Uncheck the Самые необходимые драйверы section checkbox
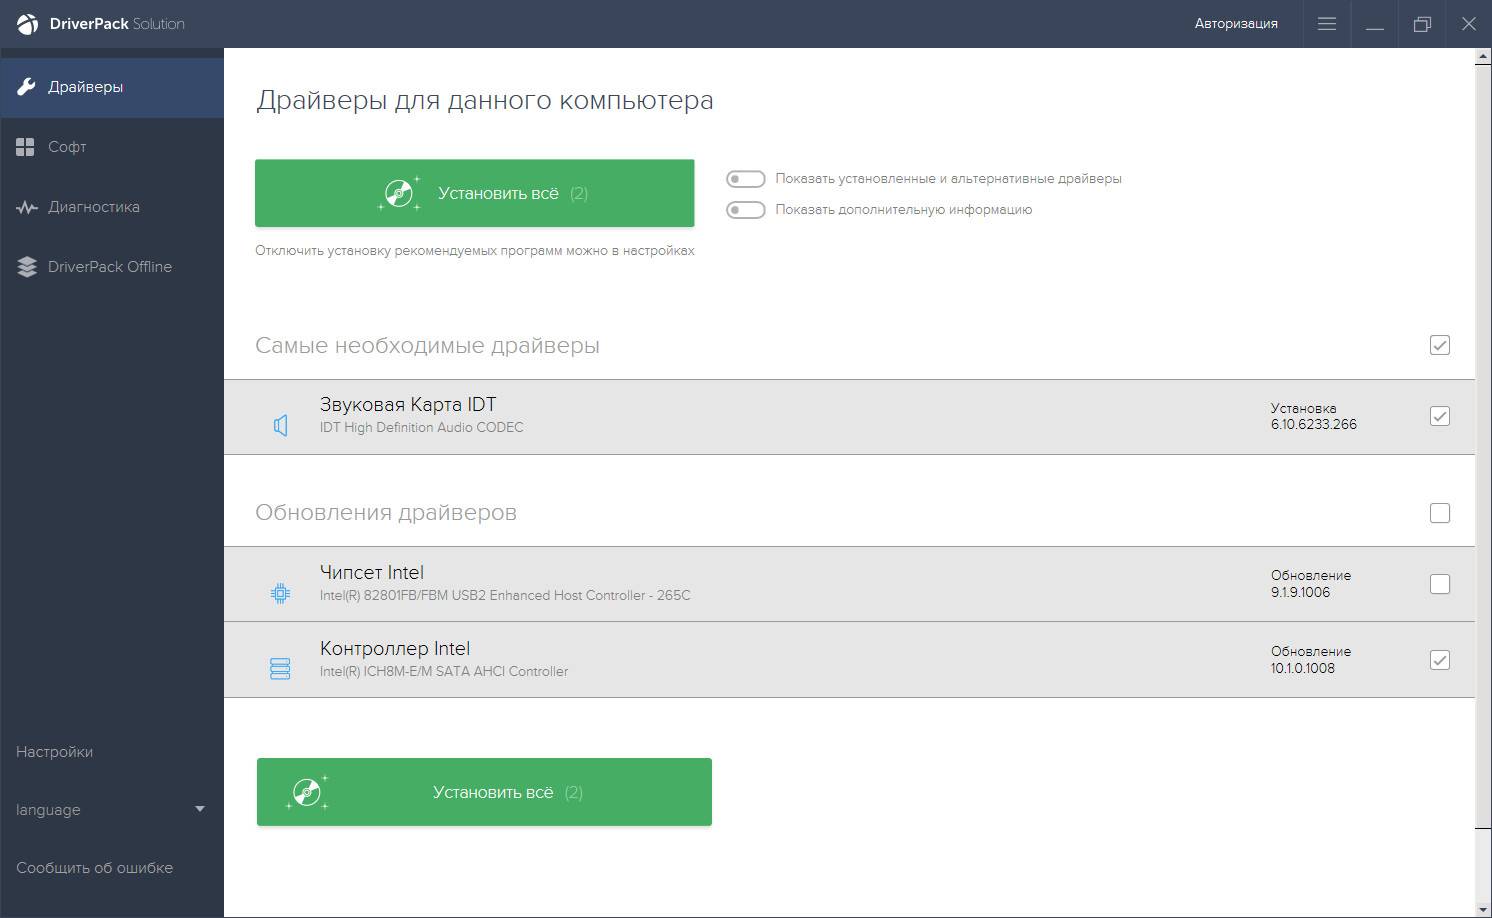1492x918 pixels. (1440, 345)
